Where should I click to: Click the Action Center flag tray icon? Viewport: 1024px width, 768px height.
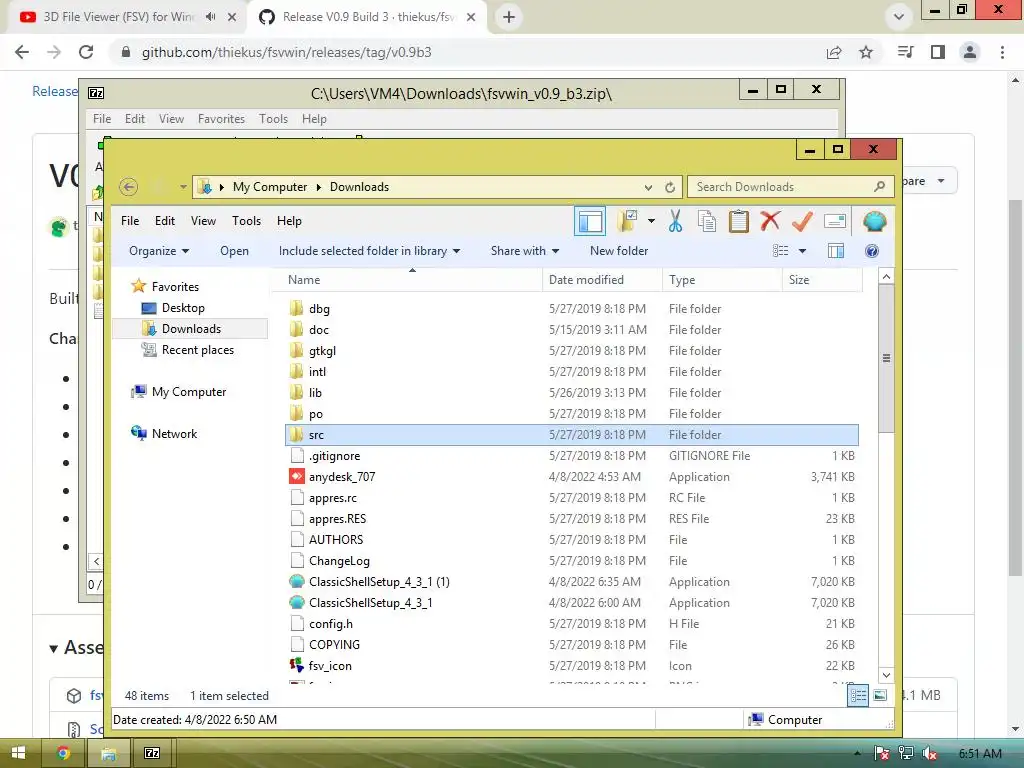(881, 754)
